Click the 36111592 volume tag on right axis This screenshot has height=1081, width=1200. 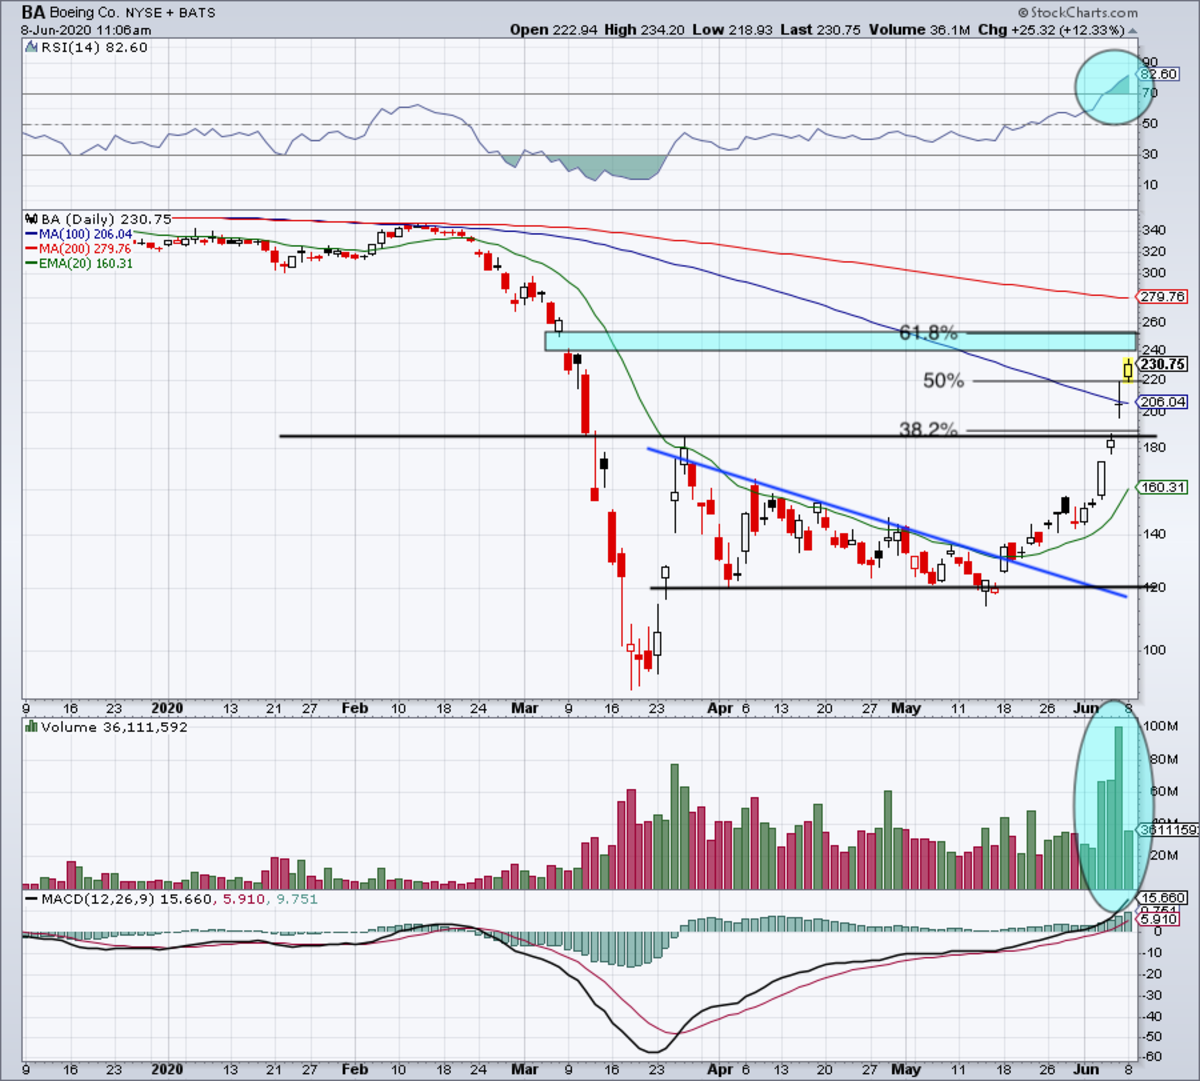click(1166, 830)
